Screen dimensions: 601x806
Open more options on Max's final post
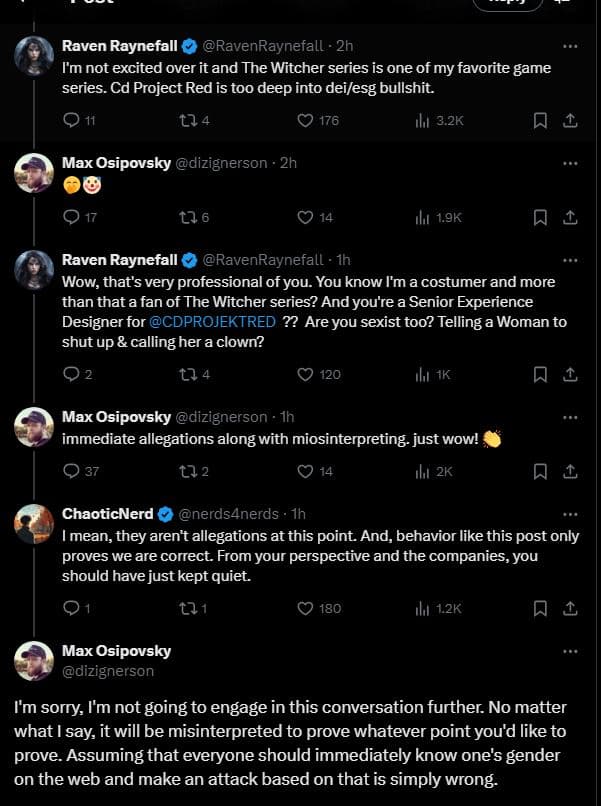[570, 651]
